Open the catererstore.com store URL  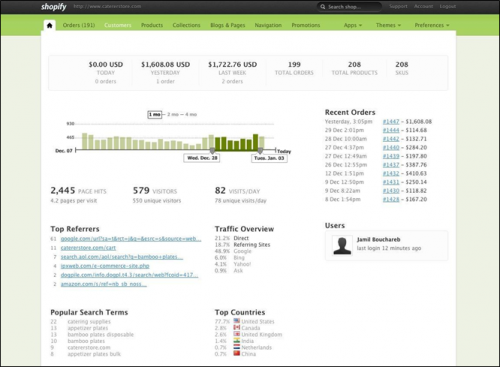(107, 6)
